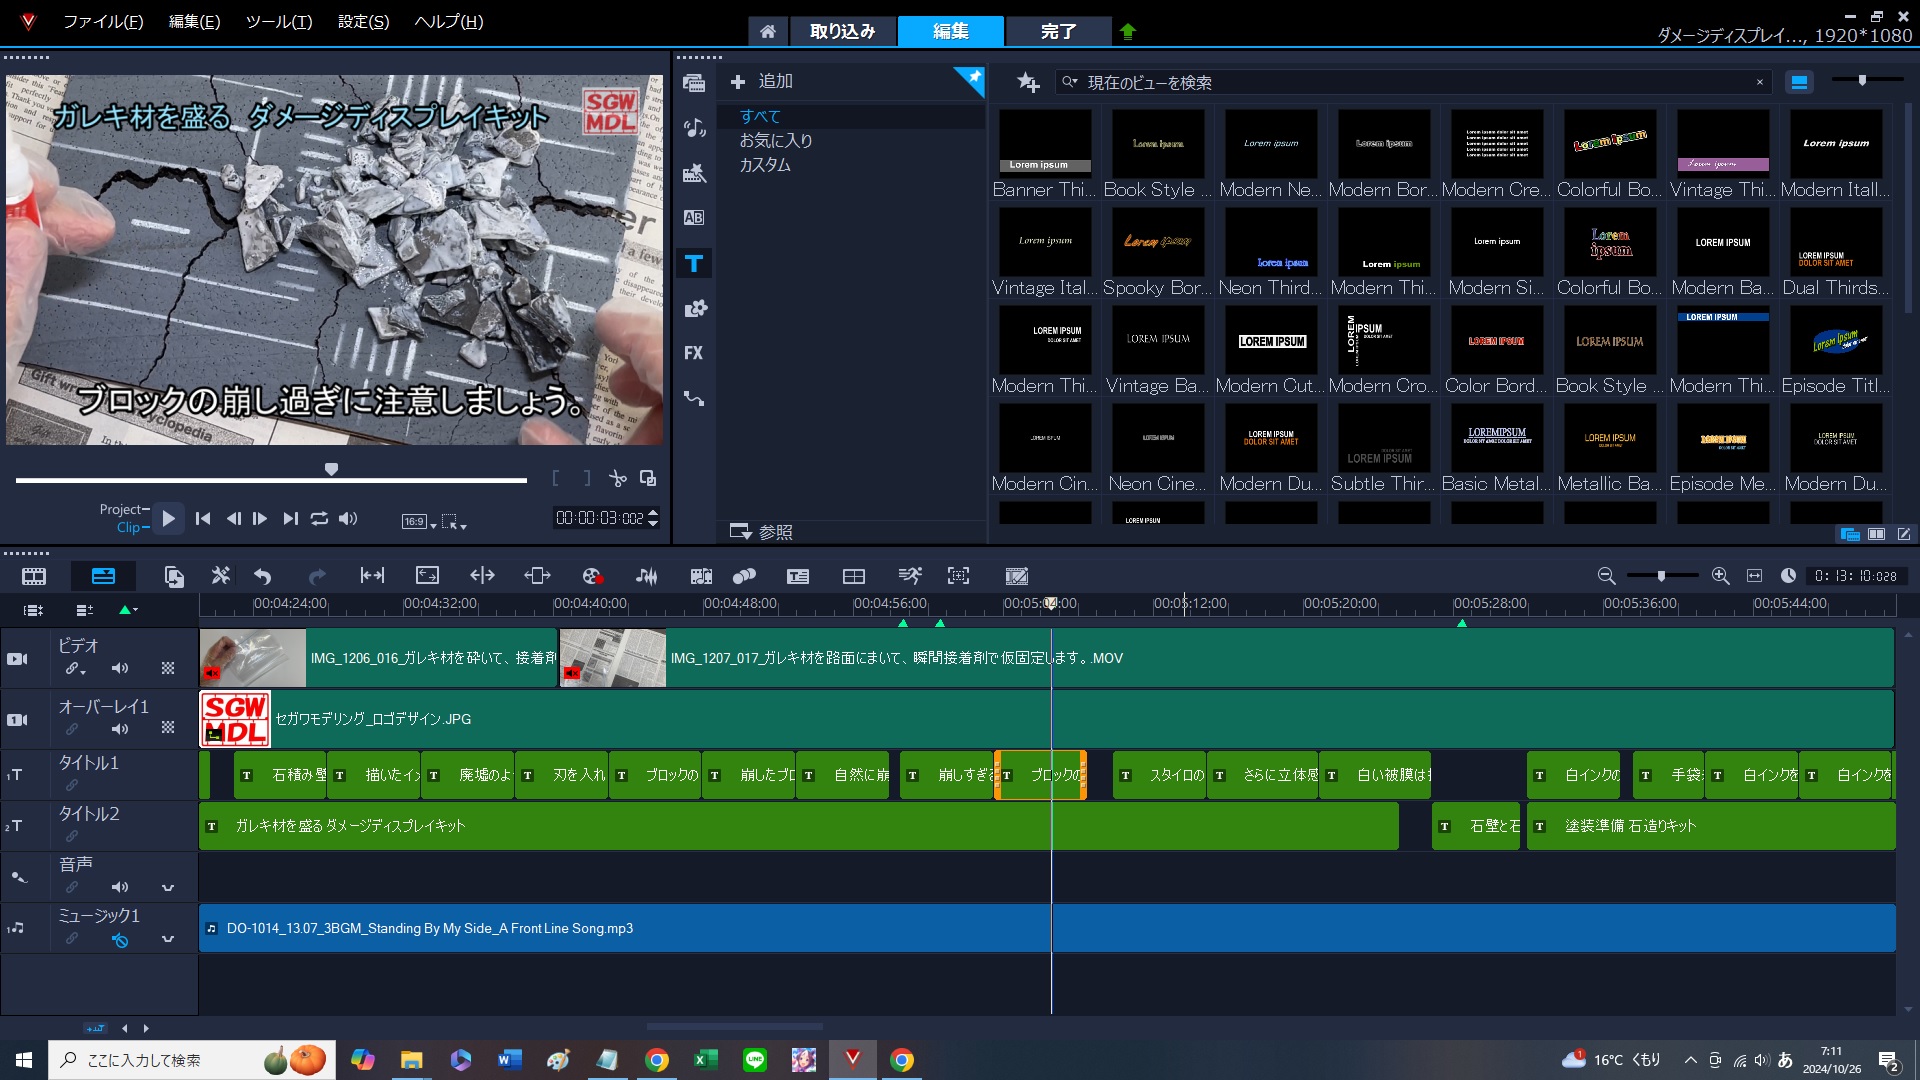
Task: Select the お気に入り category
Action: 776,141
